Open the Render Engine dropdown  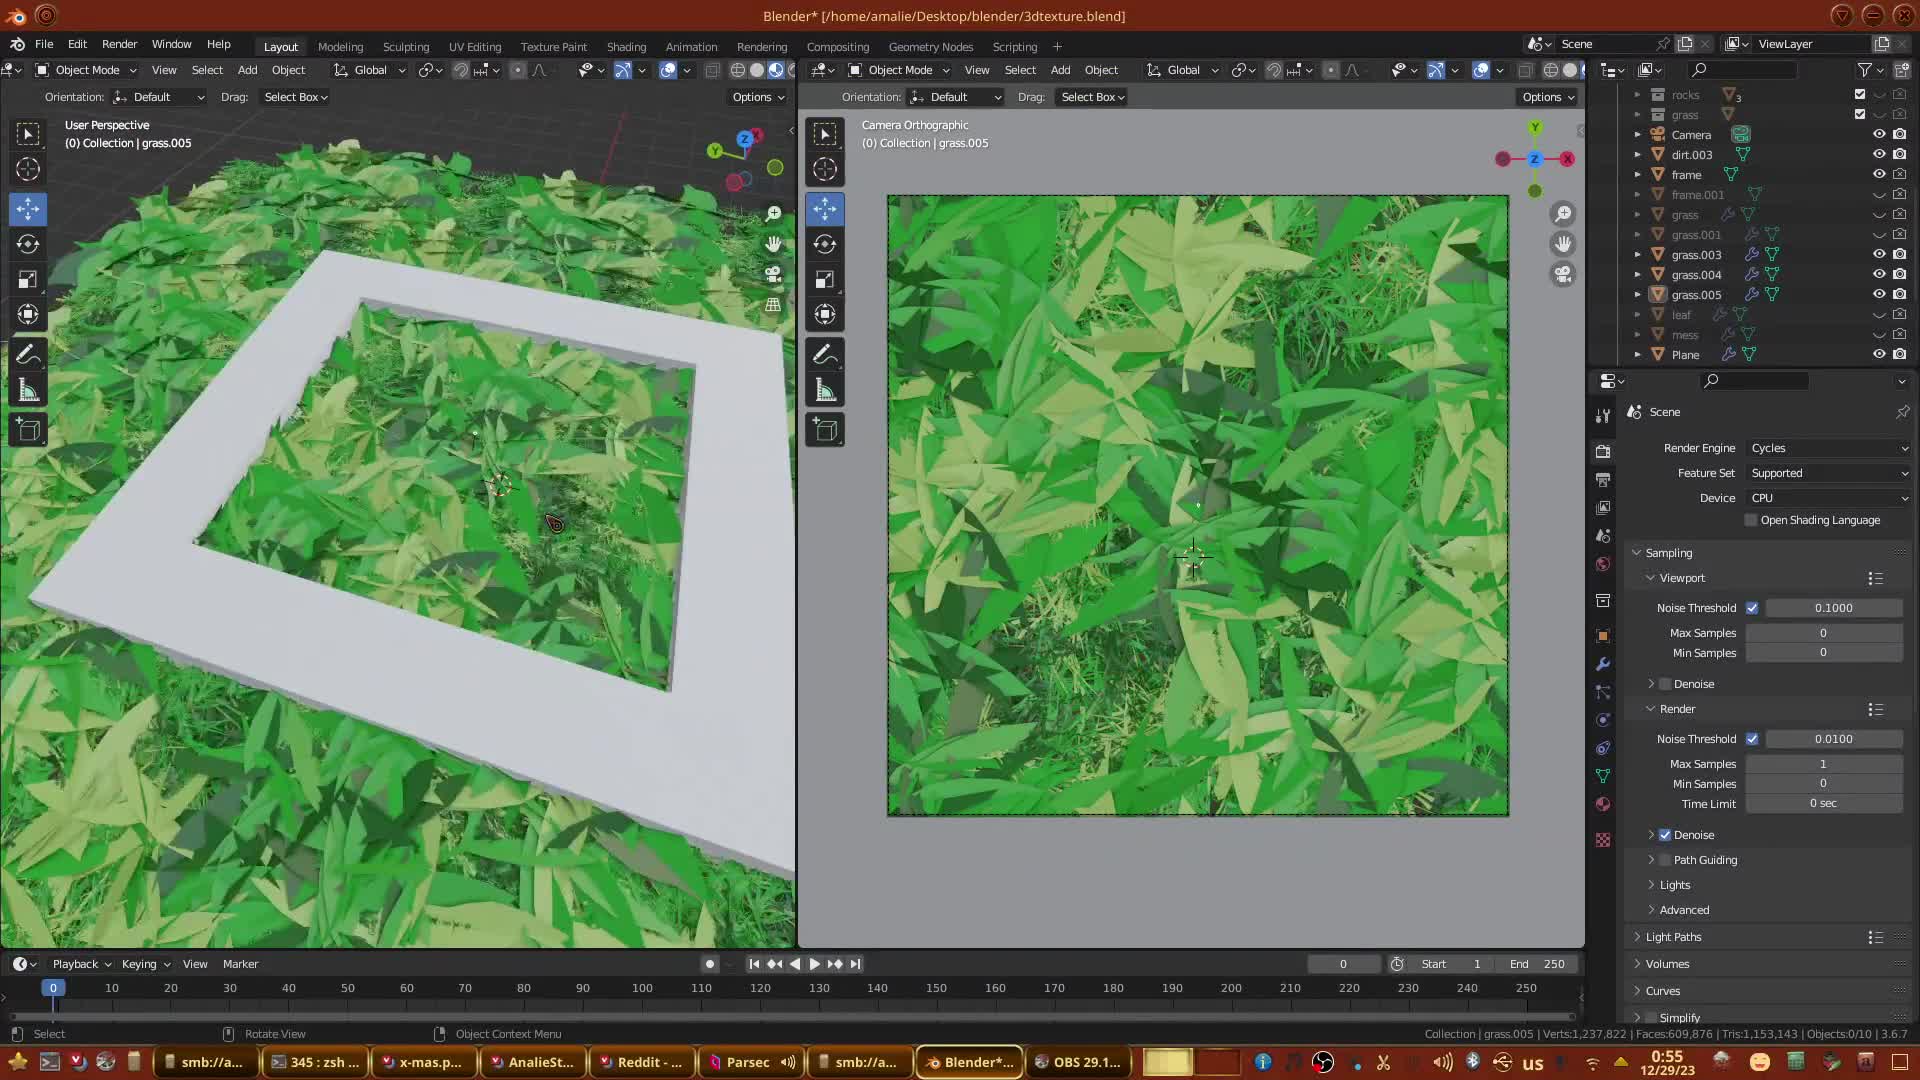click(1828, 448)
